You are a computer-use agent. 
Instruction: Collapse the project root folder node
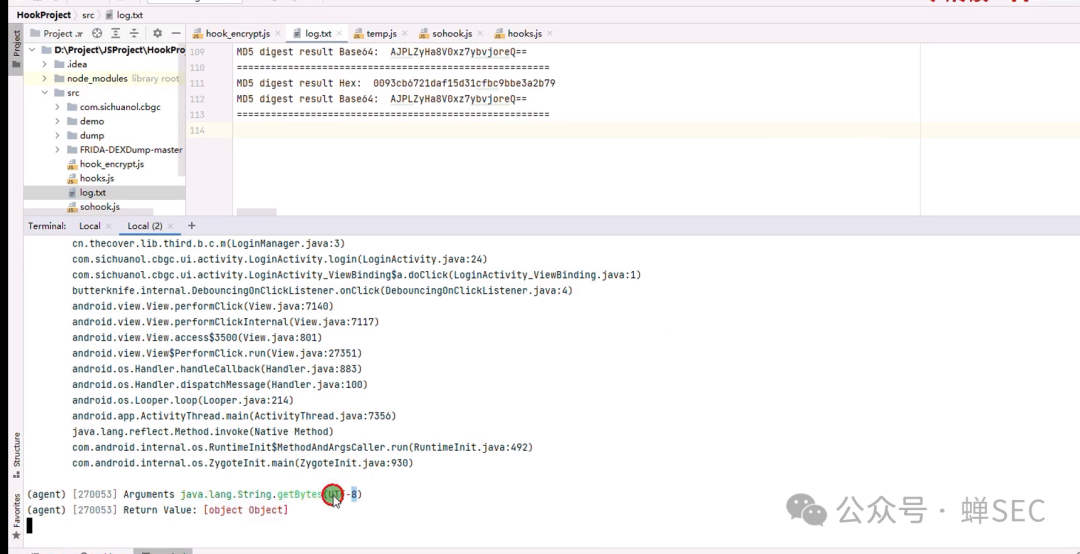[32, 50]
